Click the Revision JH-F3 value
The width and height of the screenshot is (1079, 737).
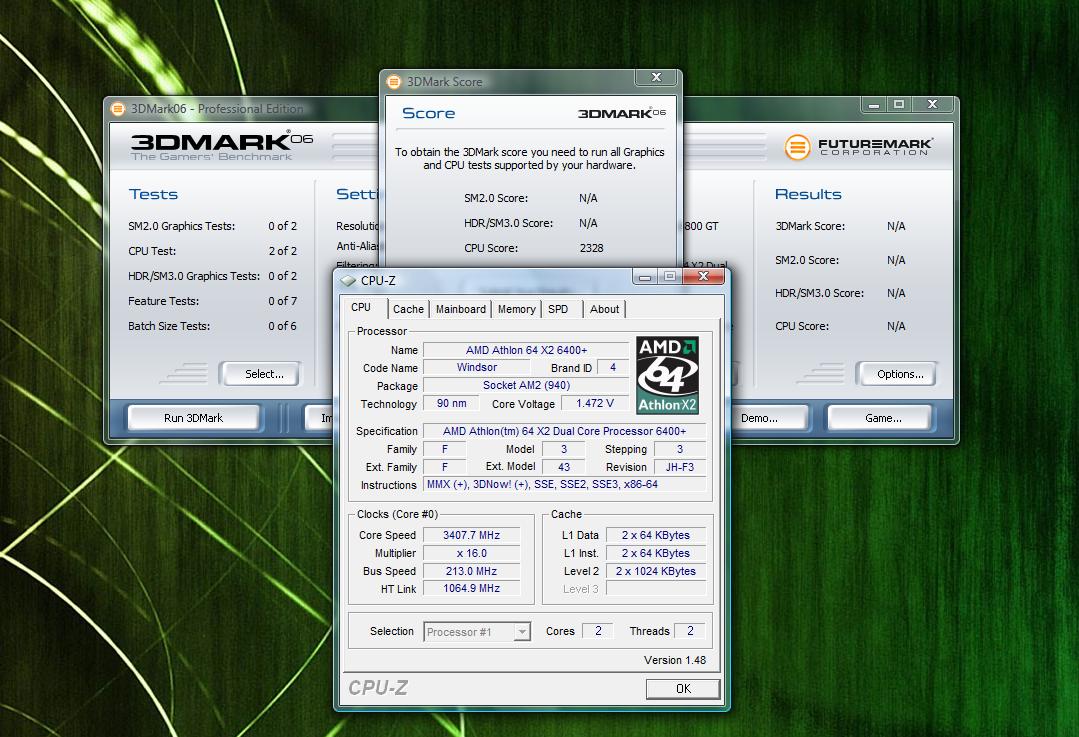680,467
